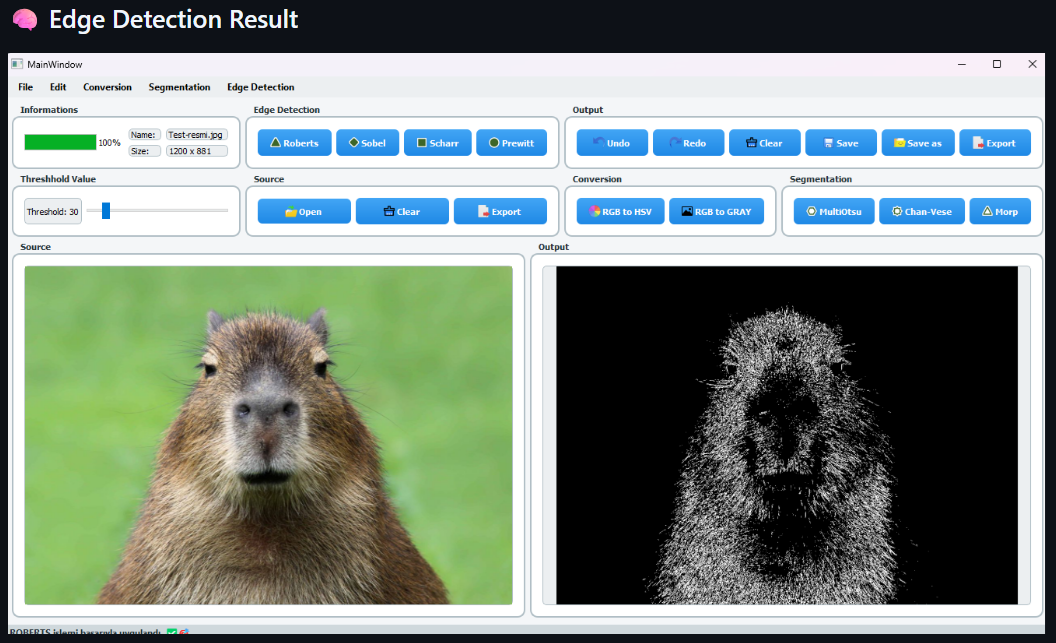Expand the Edge Detection menu
Screen dimensions: 1056x643
click(x=260, y=87)
